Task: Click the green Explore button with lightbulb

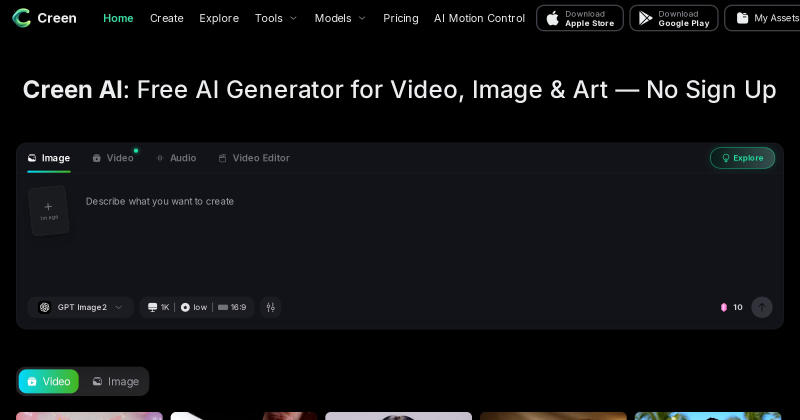Action: [742, 158]
